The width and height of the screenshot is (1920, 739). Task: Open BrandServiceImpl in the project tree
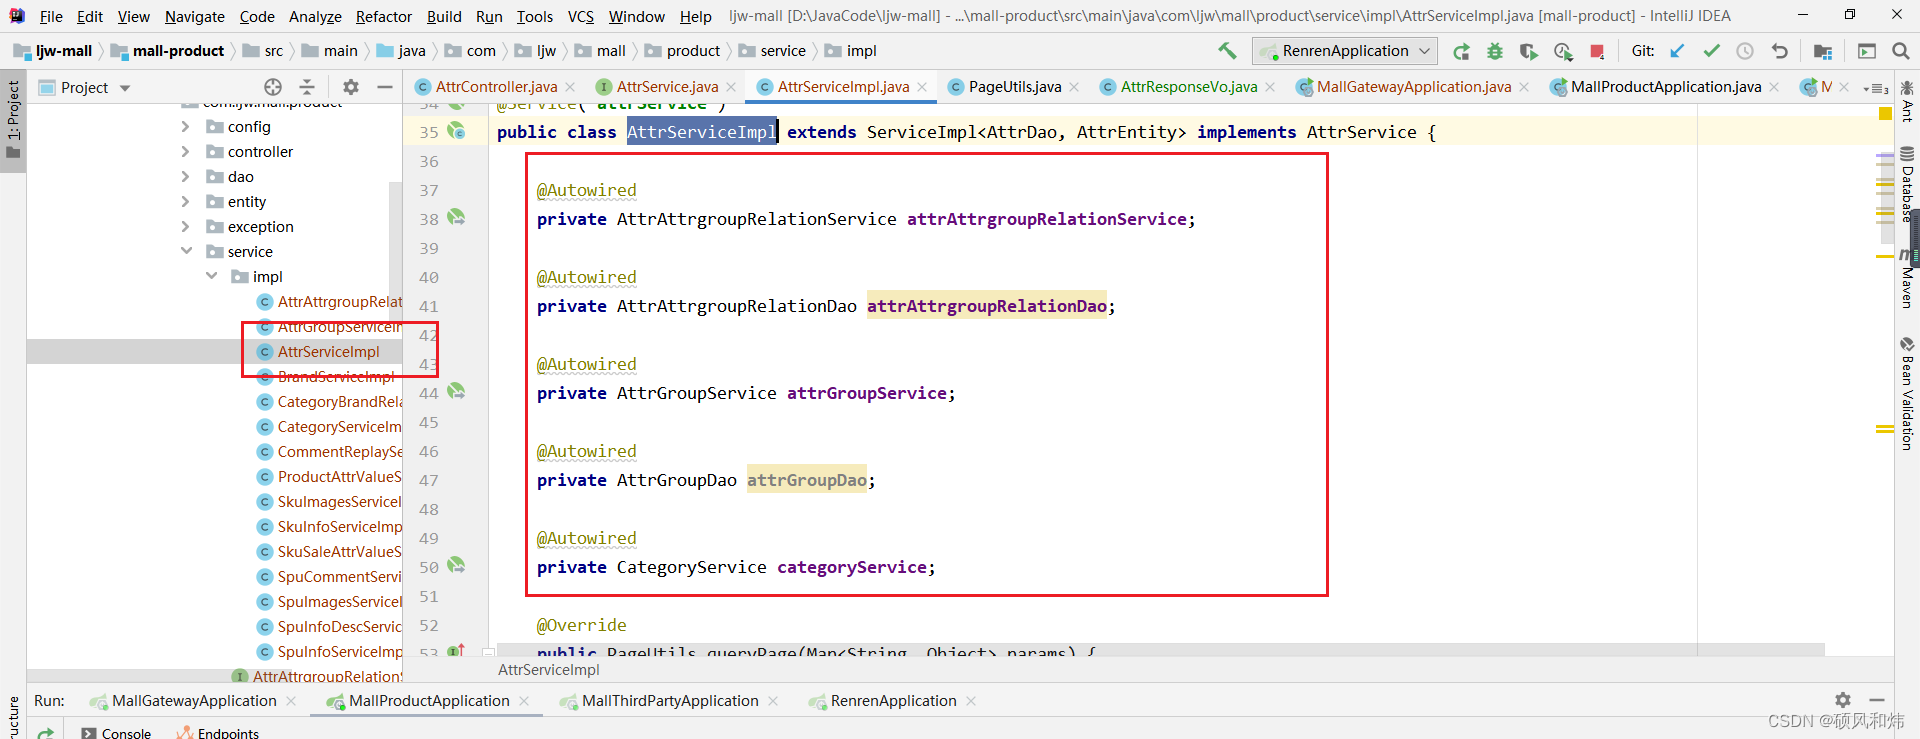pos(336,377)
